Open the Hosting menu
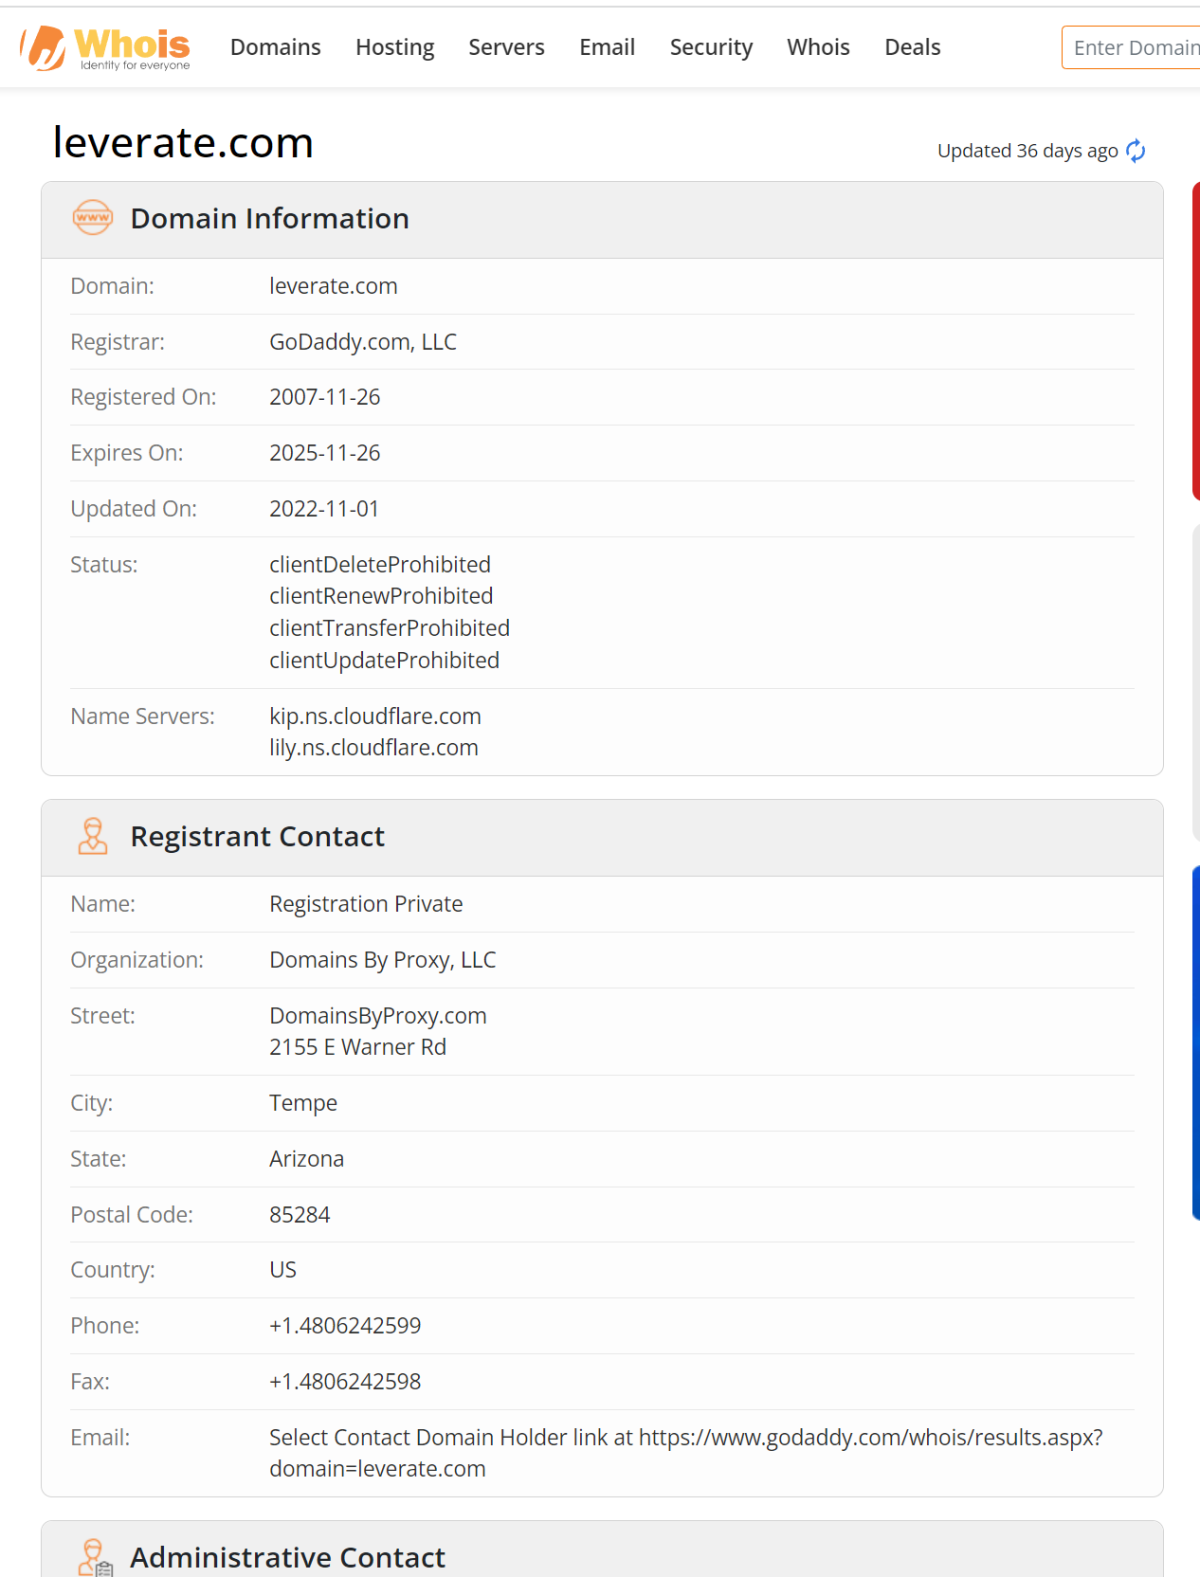This screenshot has height=1577, width=1200. tap(394, 47)
